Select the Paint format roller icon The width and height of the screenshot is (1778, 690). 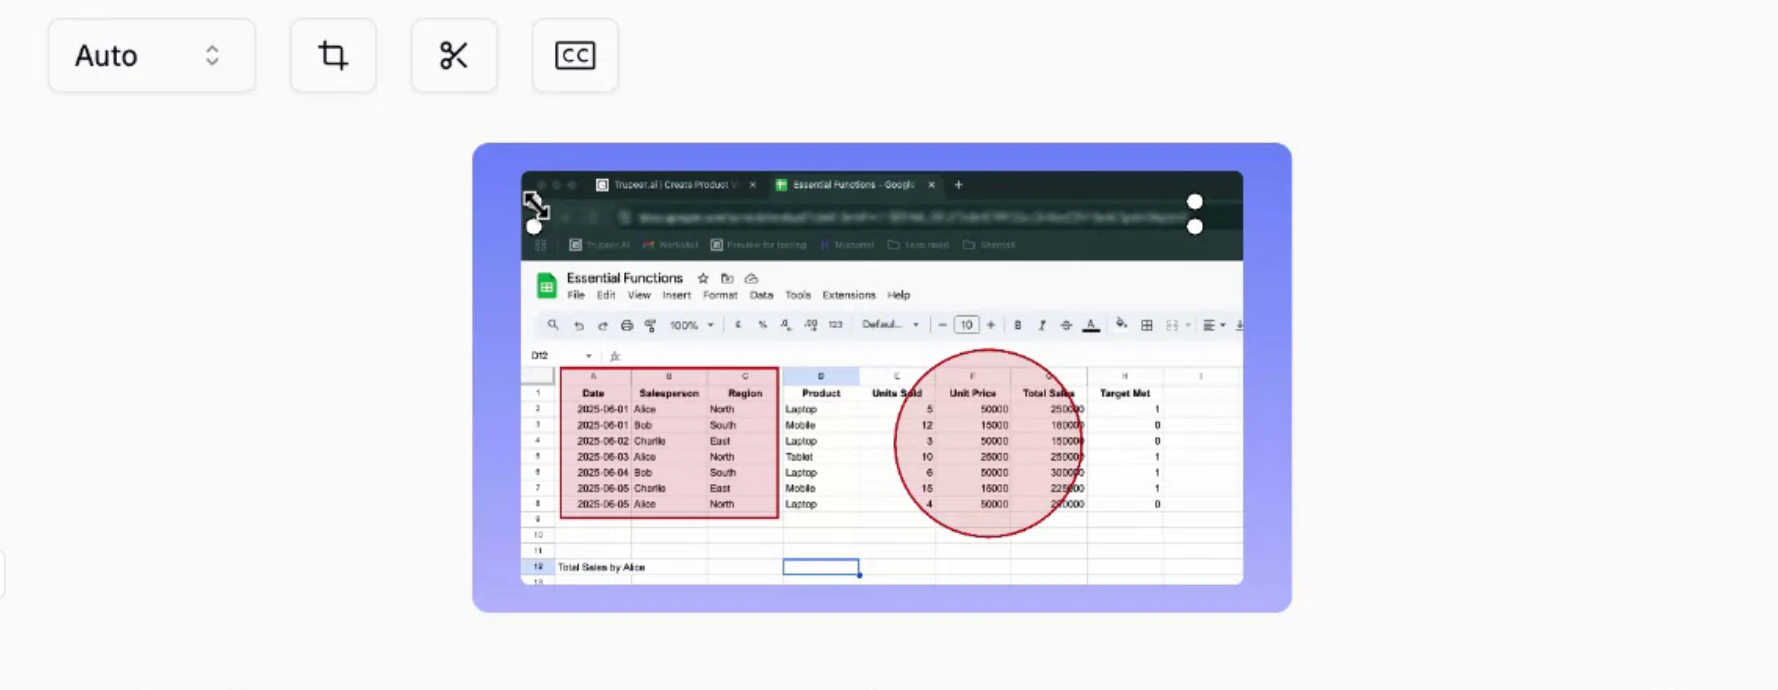point(651,325)
